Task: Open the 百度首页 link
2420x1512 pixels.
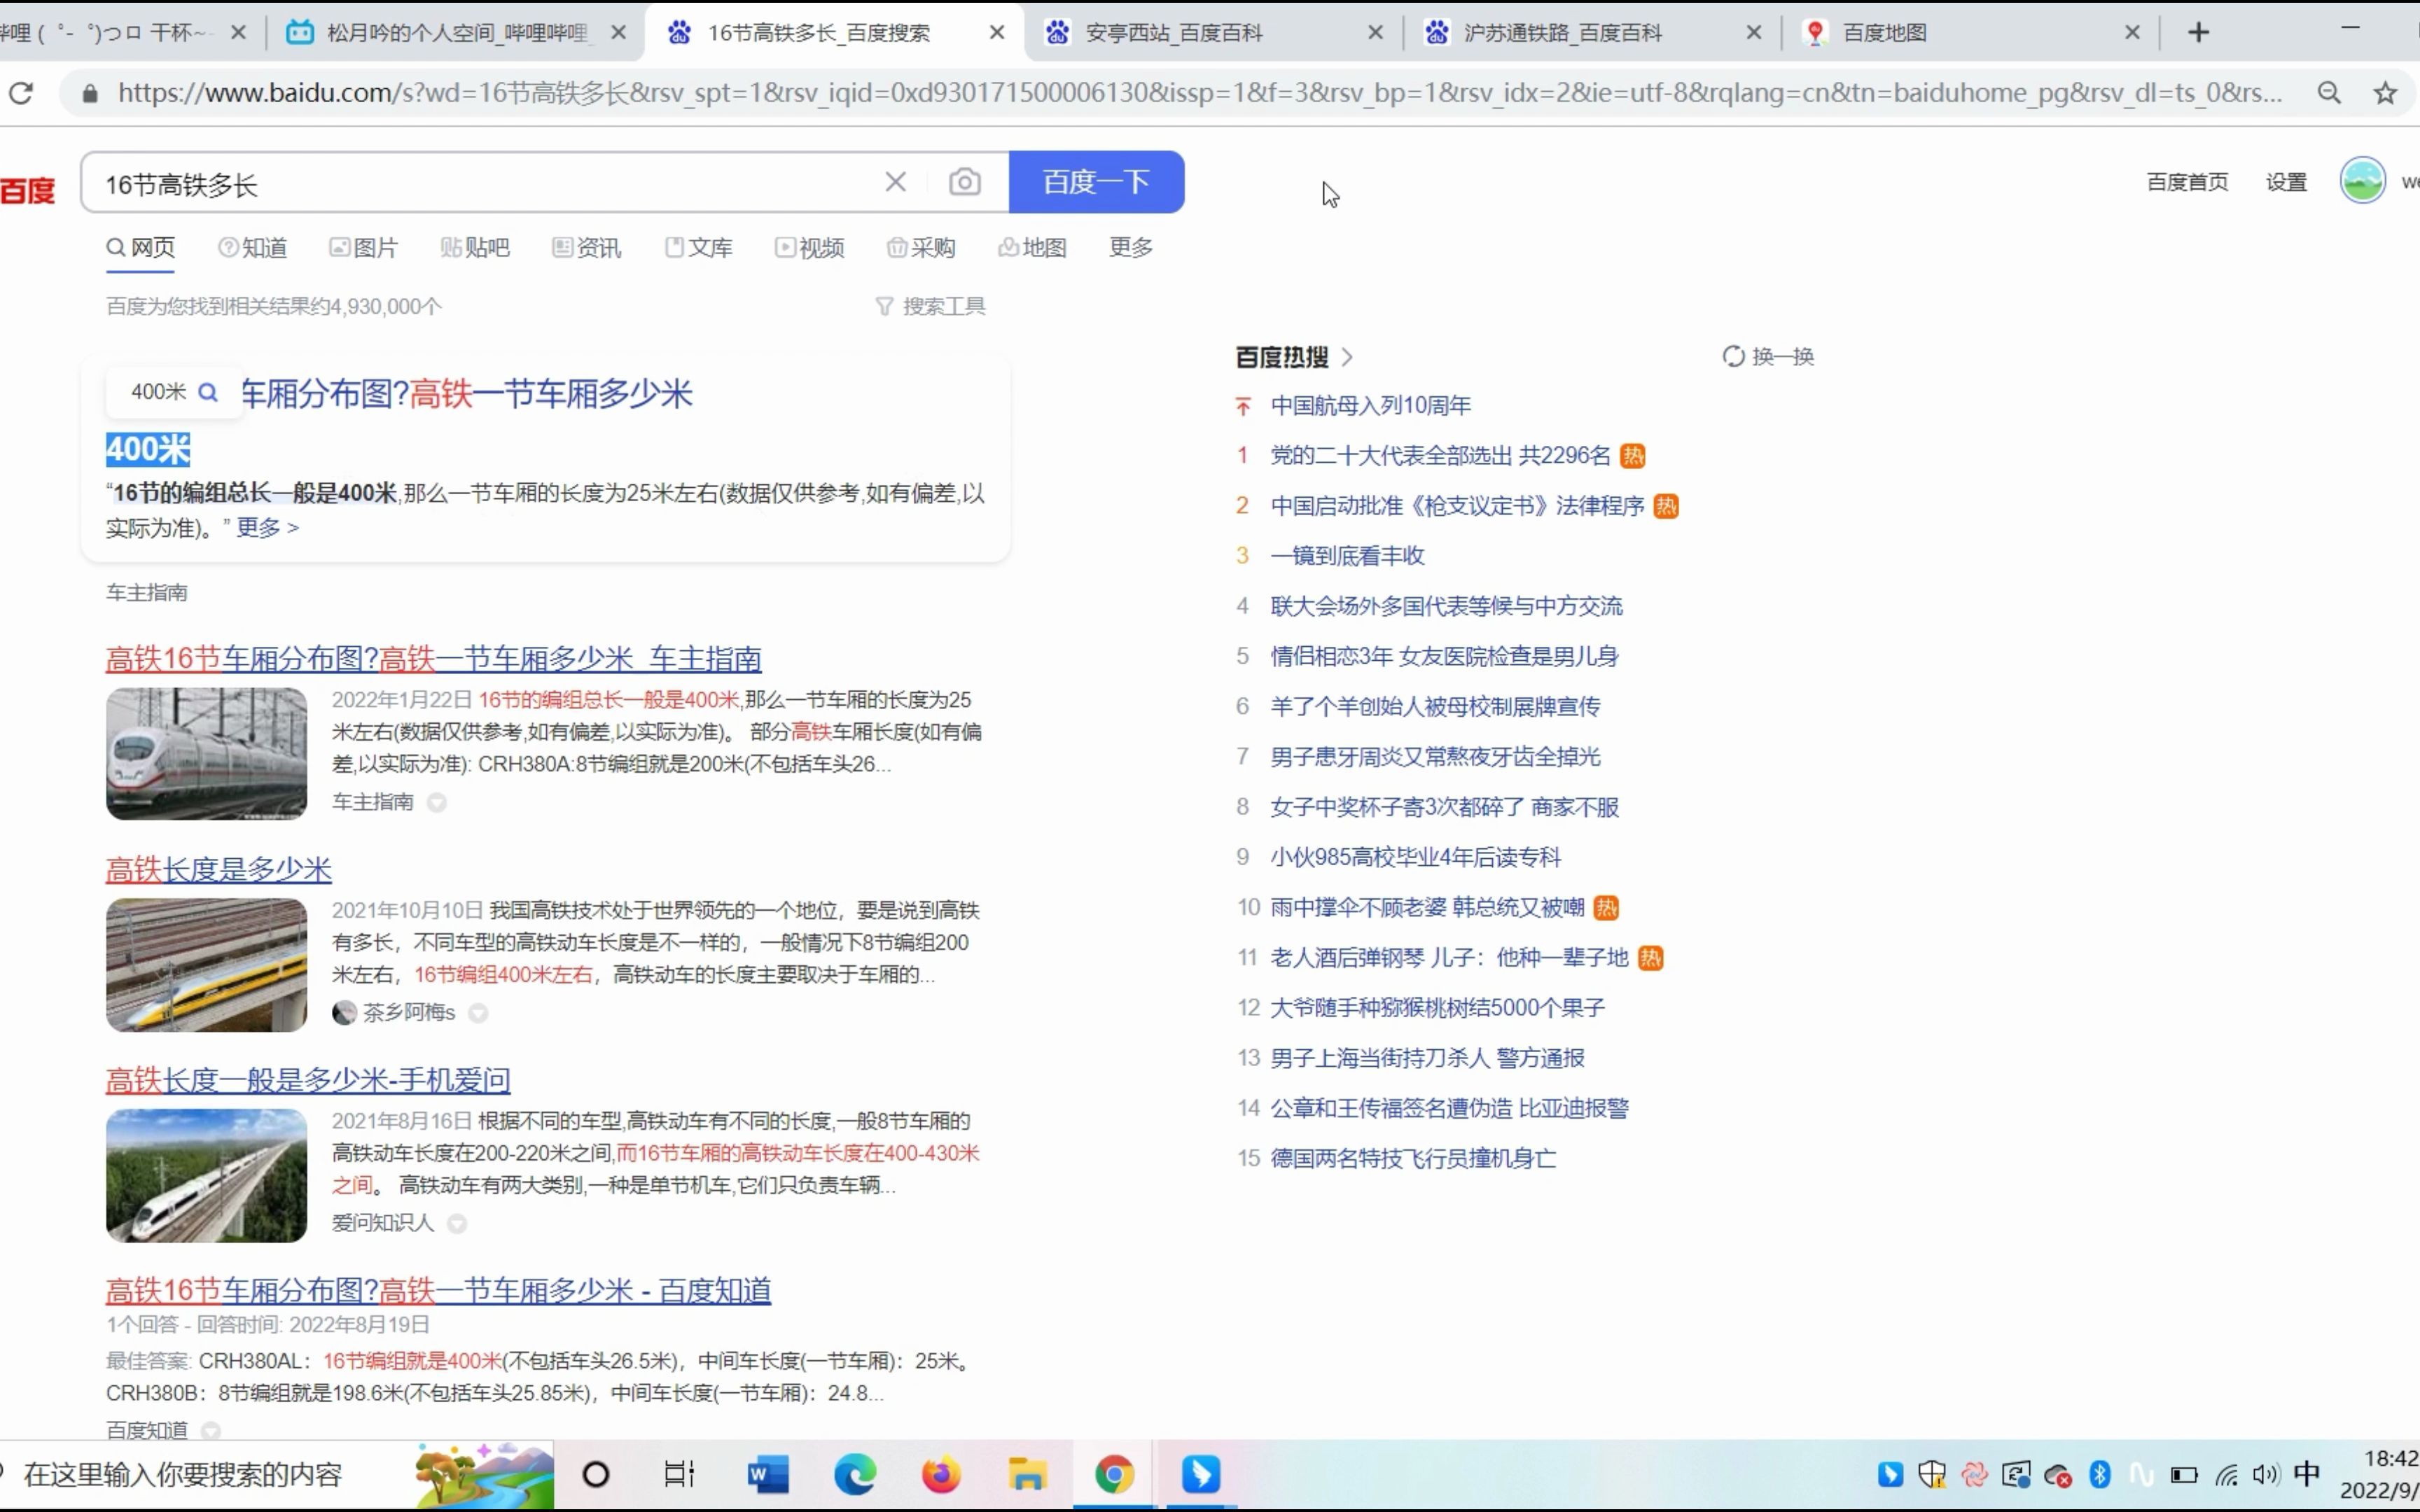Action: [x=2187, y=182]
